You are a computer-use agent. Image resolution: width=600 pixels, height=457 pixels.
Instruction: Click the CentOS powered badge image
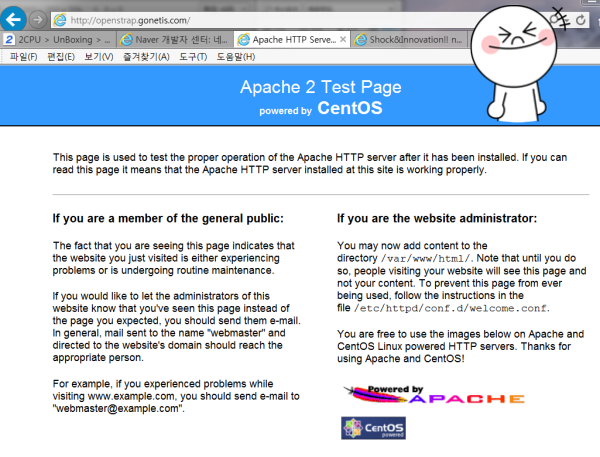373,428
